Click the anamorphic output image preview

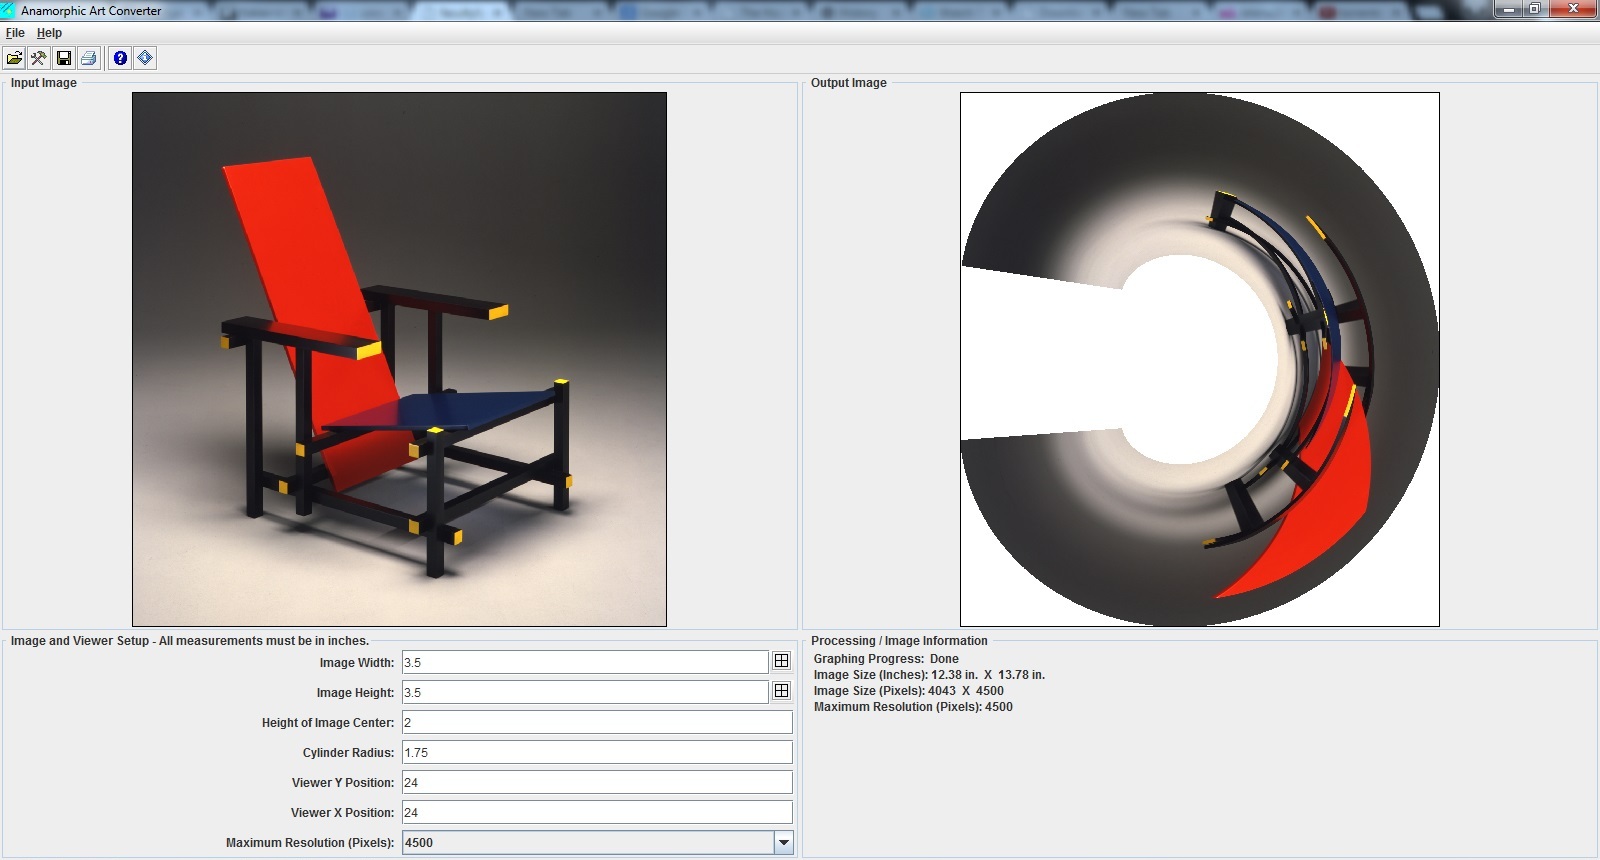(1200, 359)
